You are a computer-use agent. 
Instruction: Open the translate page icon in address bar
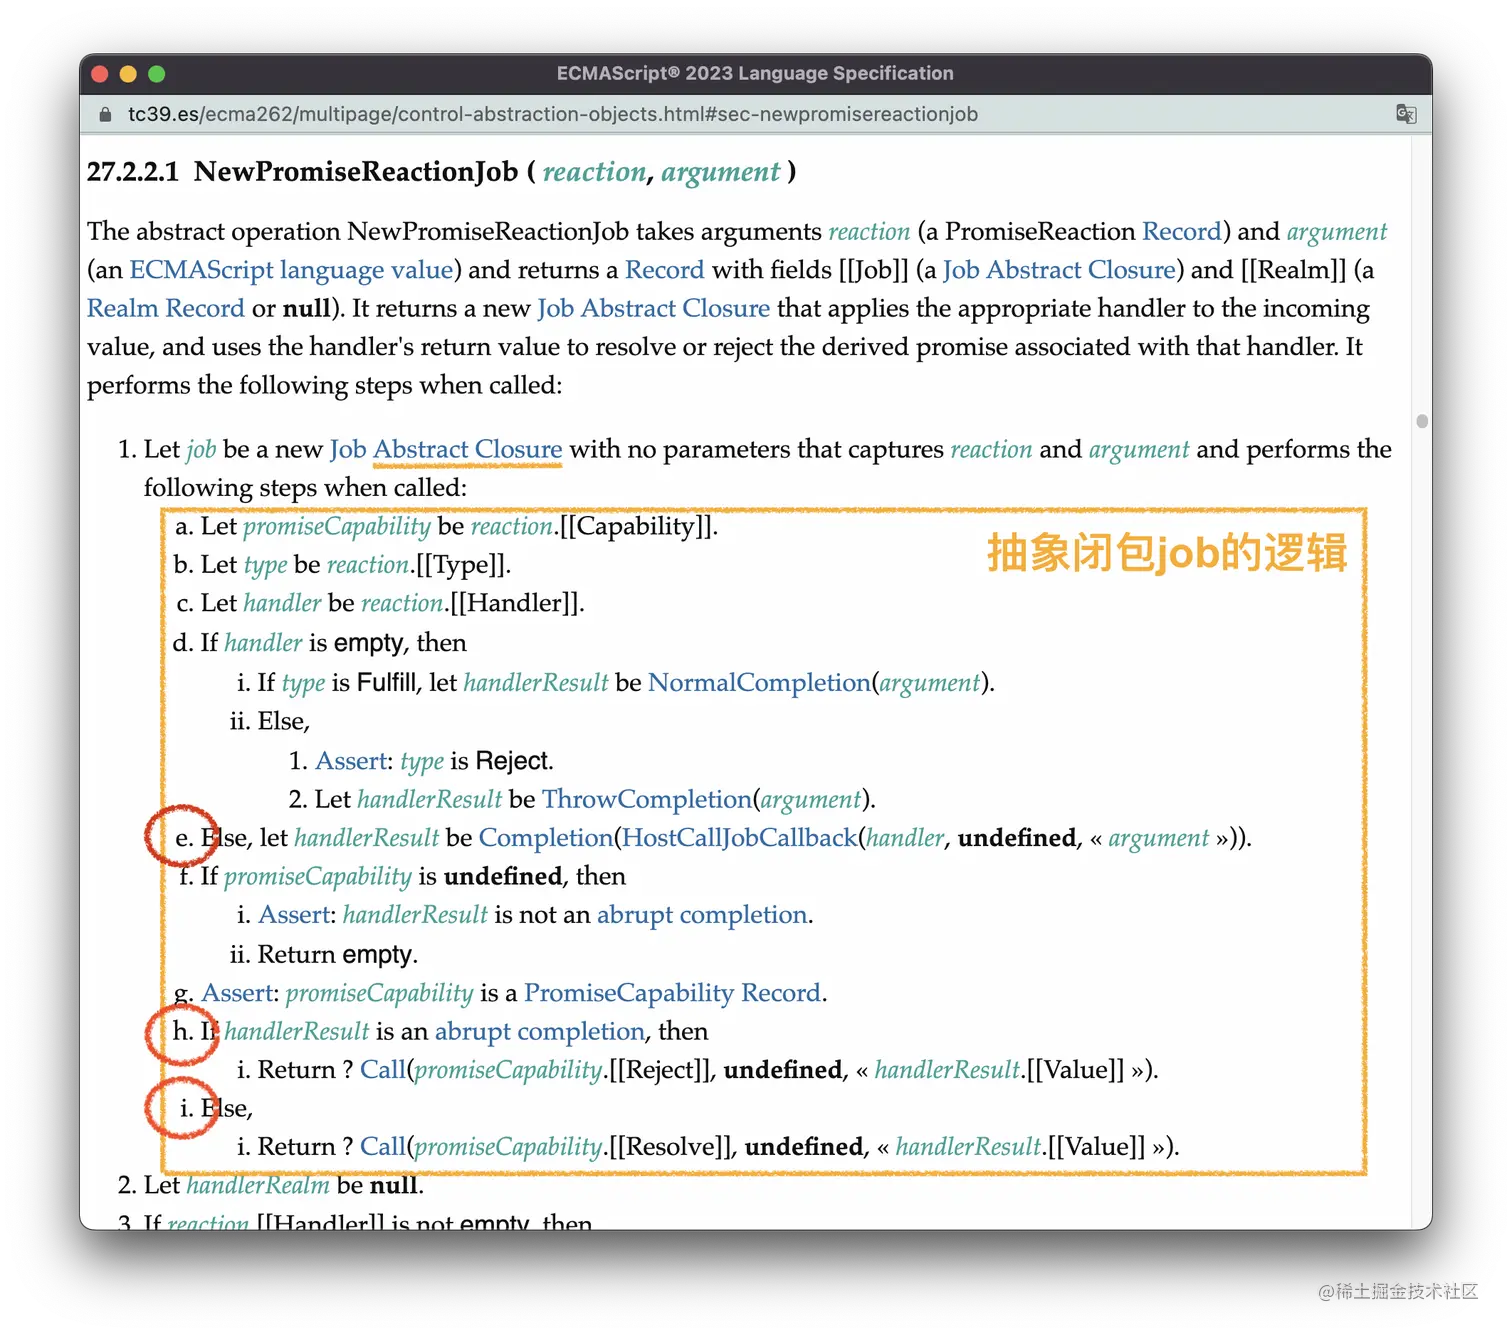(x=1406, y=114)
